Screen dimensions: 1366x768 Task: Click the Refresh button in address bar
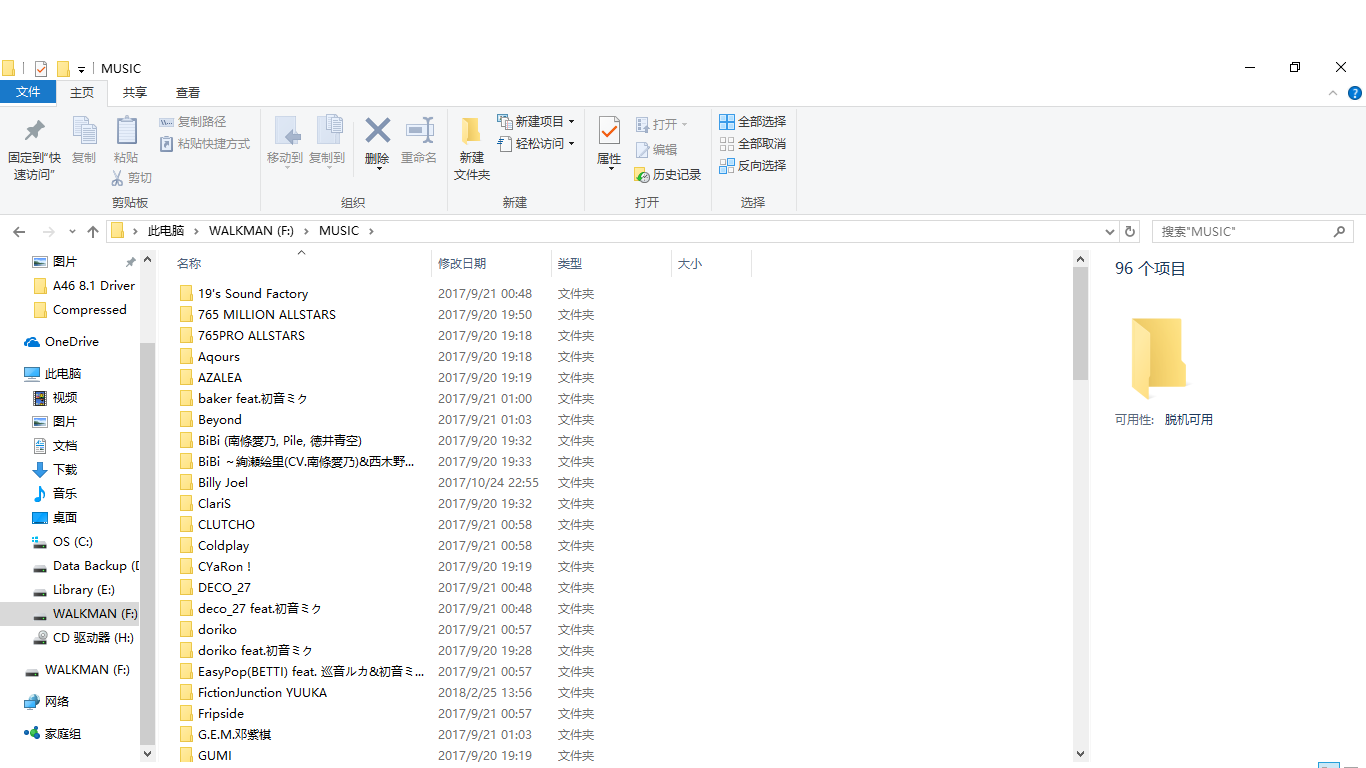tap(1130, 231)
